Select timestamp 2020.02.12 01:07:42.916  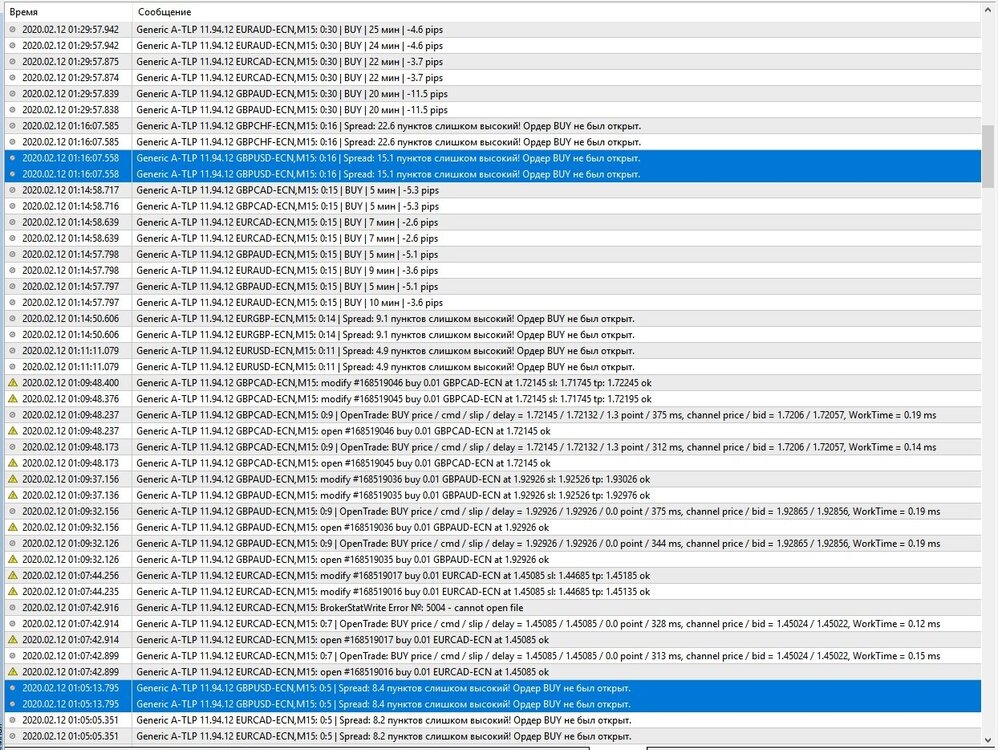point(70,607)
